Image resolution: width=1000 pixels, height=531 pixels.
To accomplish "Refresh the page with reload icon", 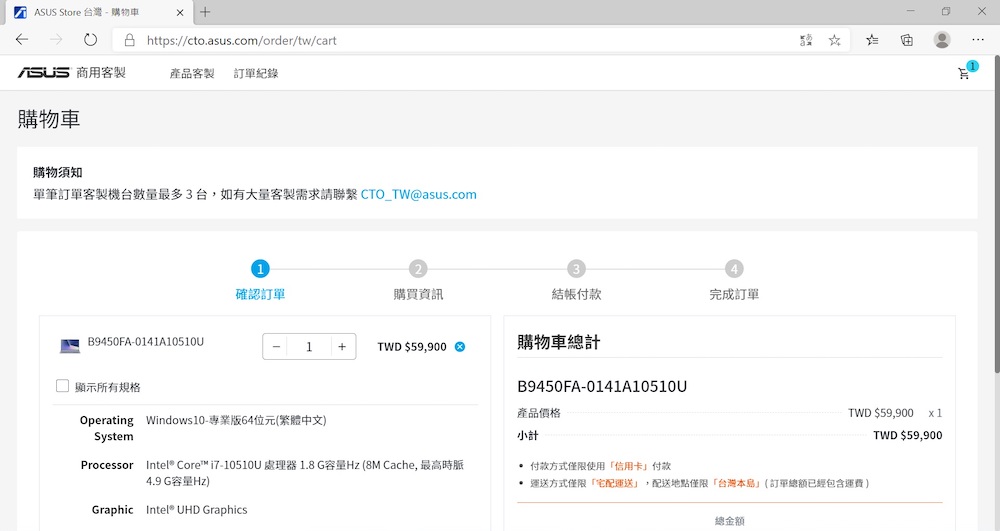I will point(90,40).
